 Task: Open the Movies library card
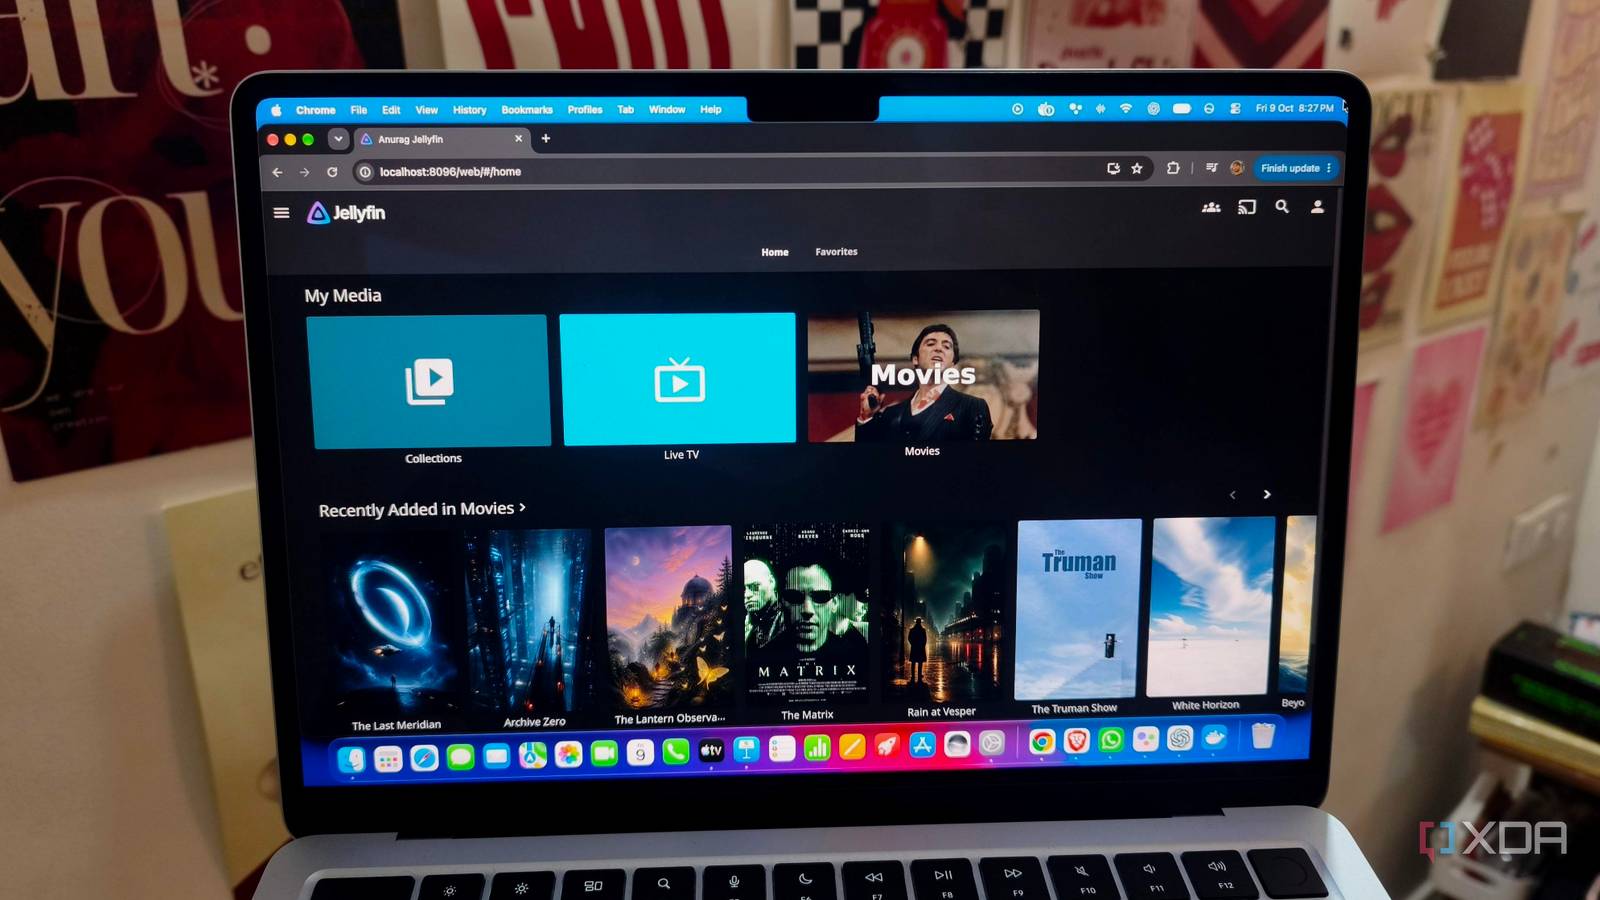(x=923, y=375)
